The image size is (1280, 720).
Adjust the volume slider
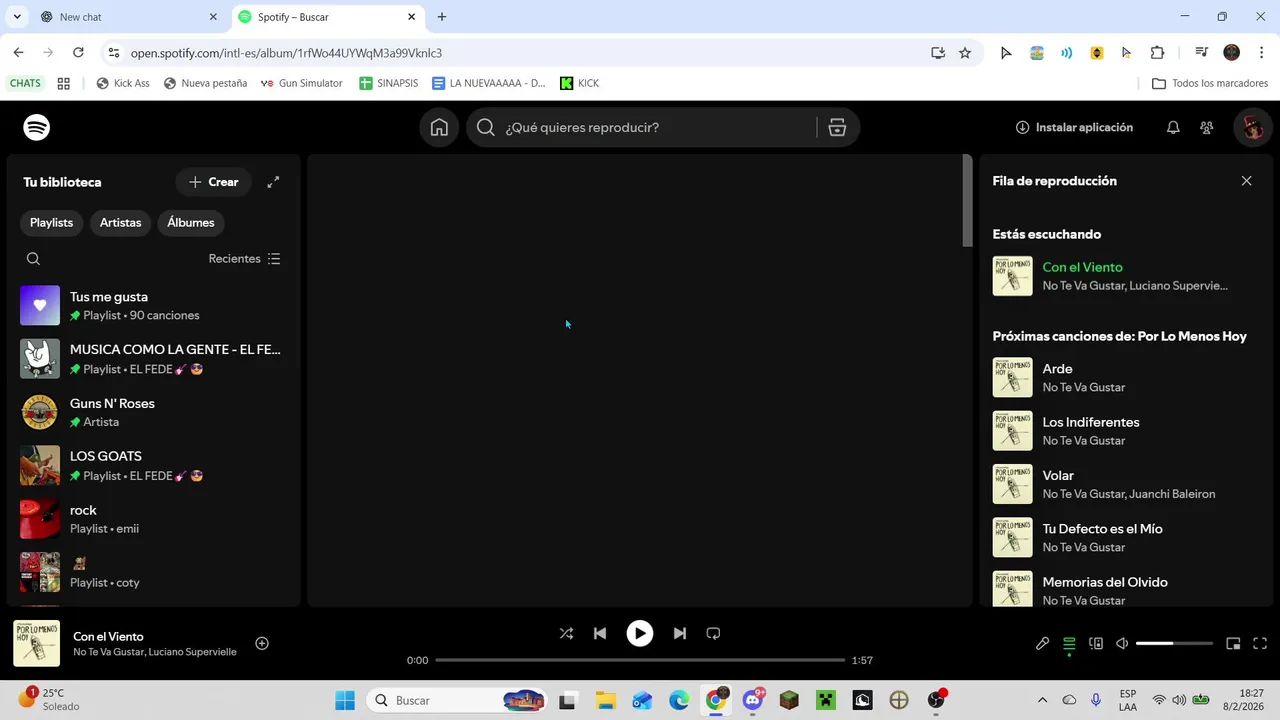pyautogui.click(x=1174, y=643)
